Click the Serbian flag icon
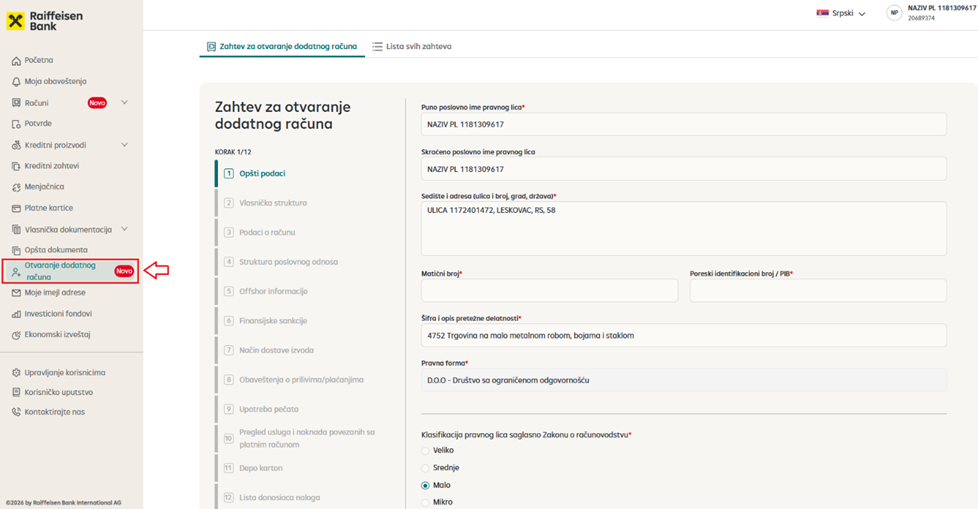Viewport: 978px width, 509px height. coord(823,13)
